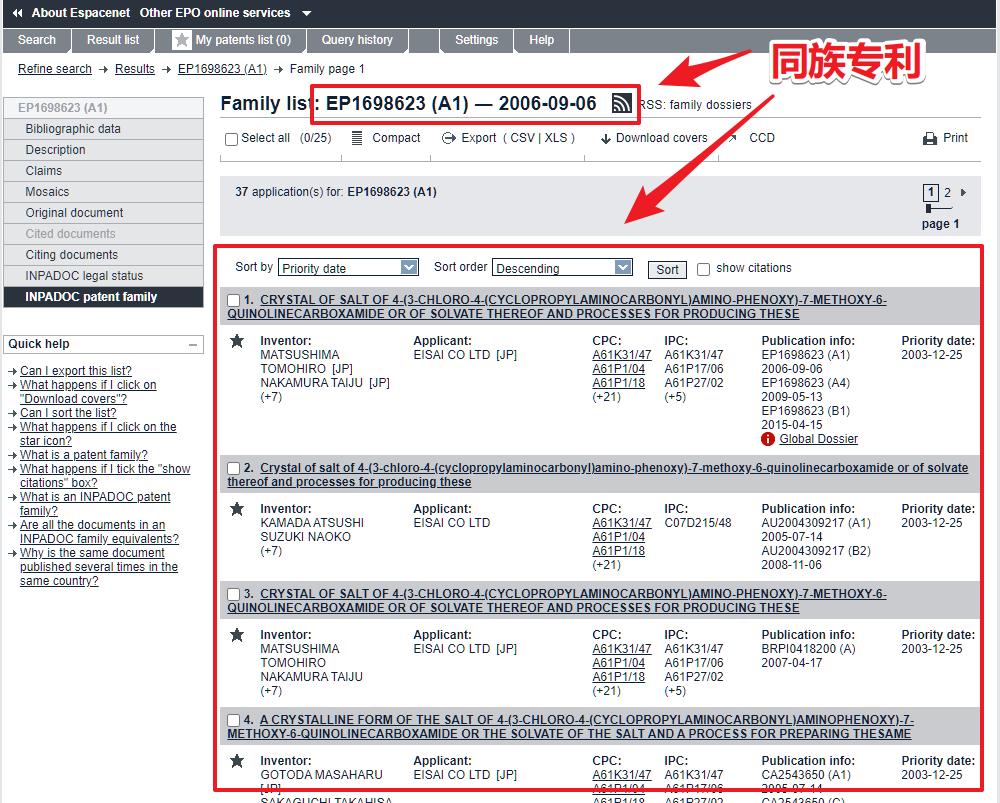The image size is (1000, 803).
Task: Open help link What is an INPADOC patent family?
Action: [x=95, y=503]
